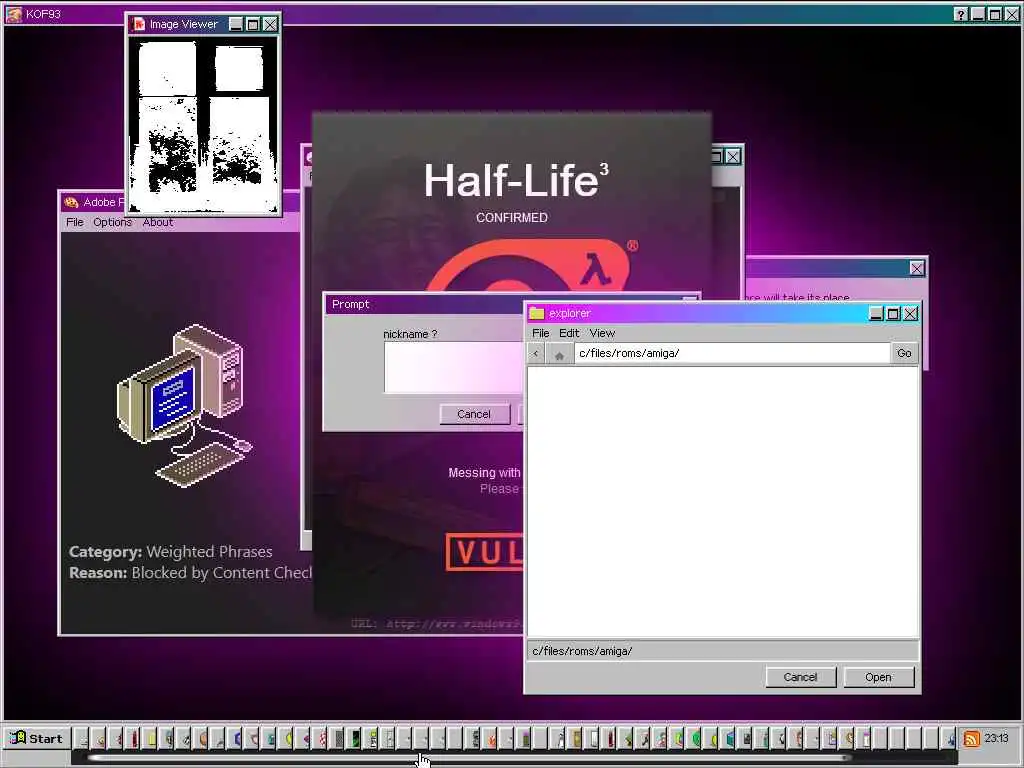The height and width of the screenshot is (768, 1024).
Task: Click the c/files/roms/amiga/ address bar
Action: (x=731, y=353)
